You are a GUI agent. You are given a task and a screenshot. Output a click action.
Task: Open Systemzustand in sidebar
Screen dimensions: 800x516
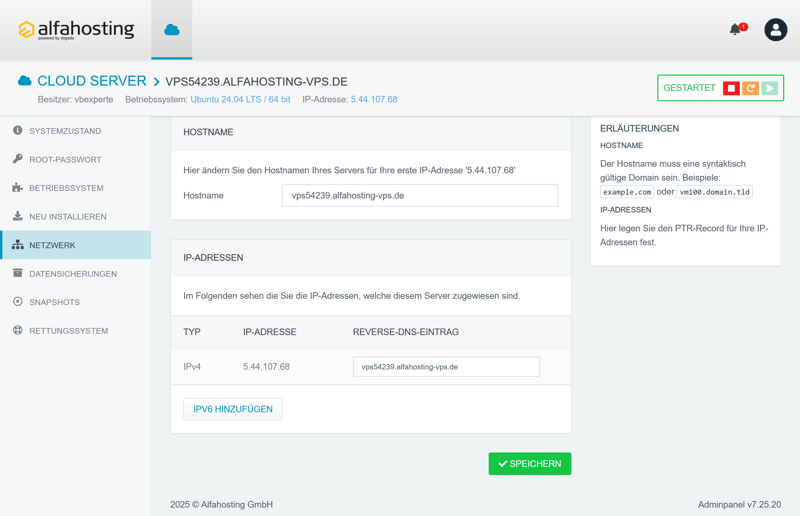[76, 131]
